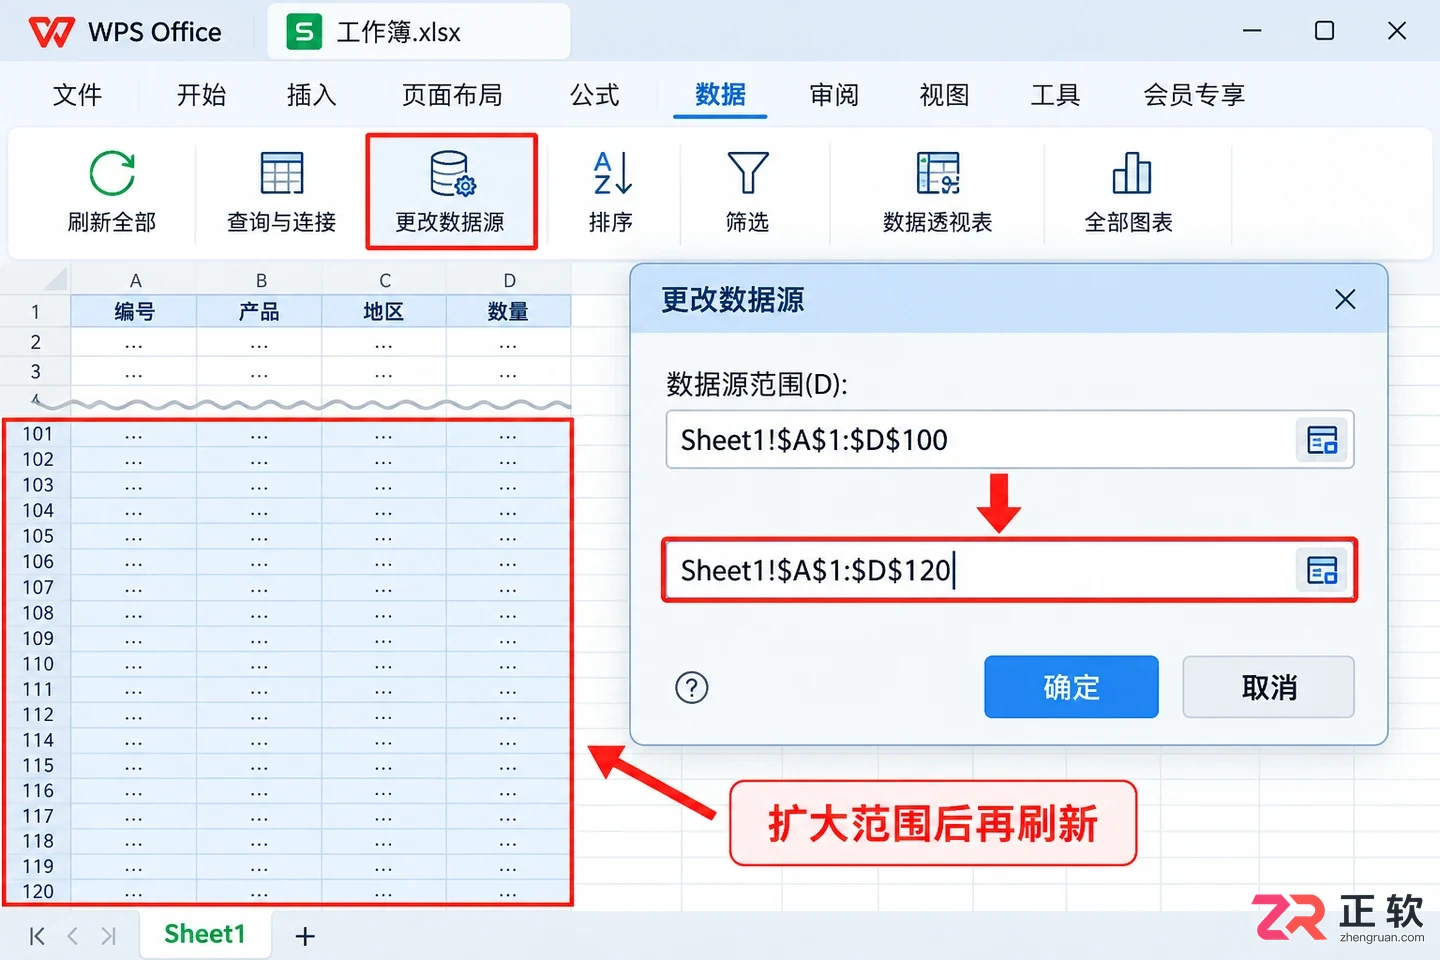Switch to the 开始 tab

coord(201,95)
